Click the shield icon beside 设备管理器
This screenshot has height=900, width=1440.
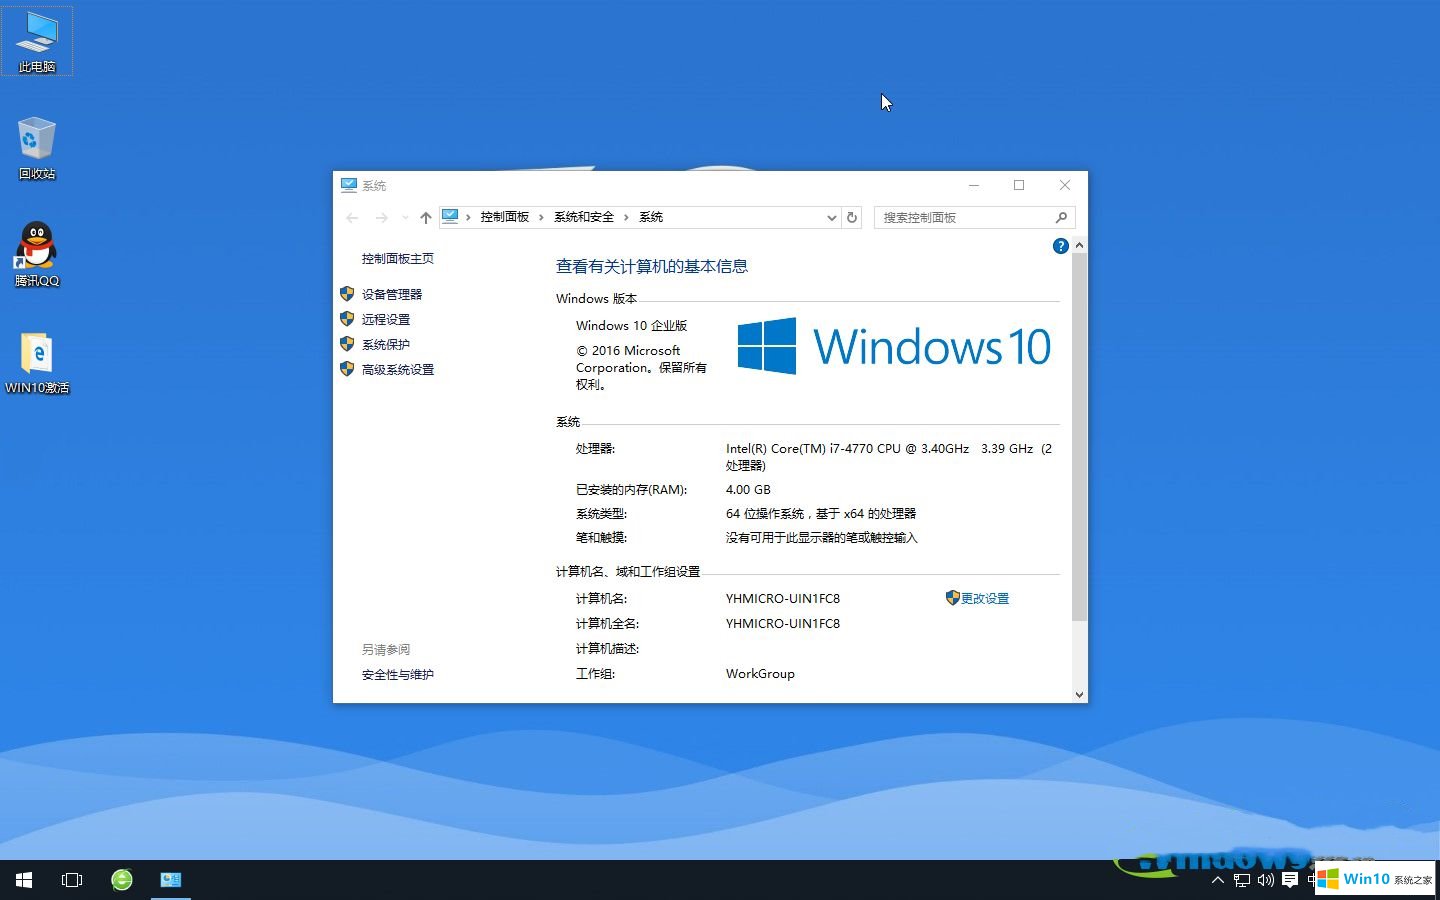(347, 294)
